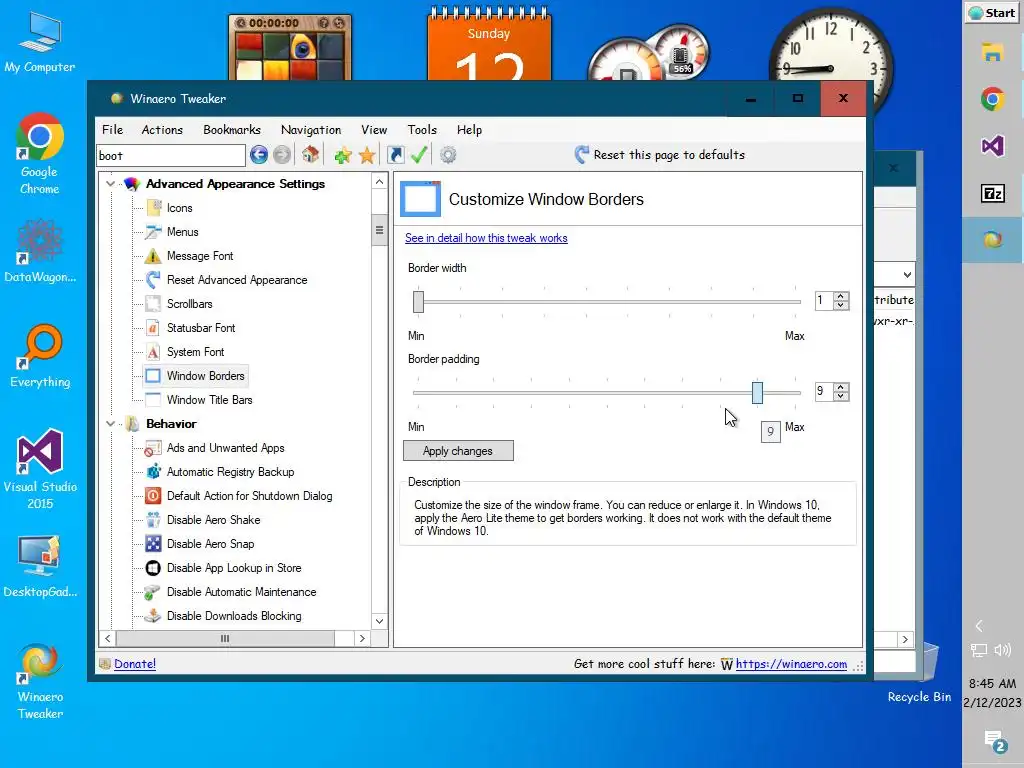Click the Border width slider thumb
Viewport: 1024px width, 768px height.
(x=419, y=302)
